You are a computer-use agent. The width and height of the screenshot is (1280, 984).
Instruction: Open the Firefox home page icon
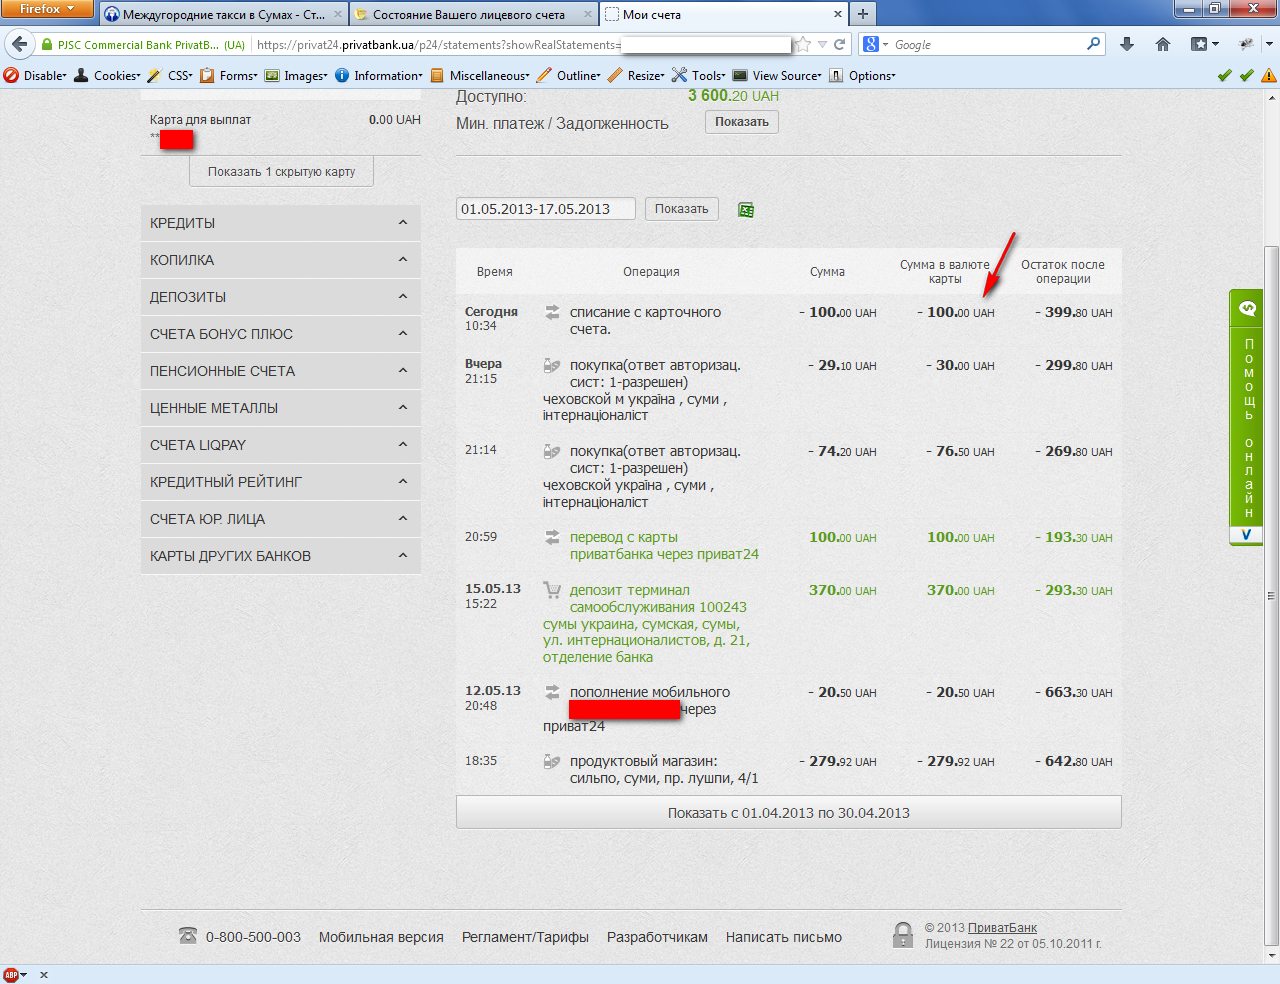pos(1162,45)
